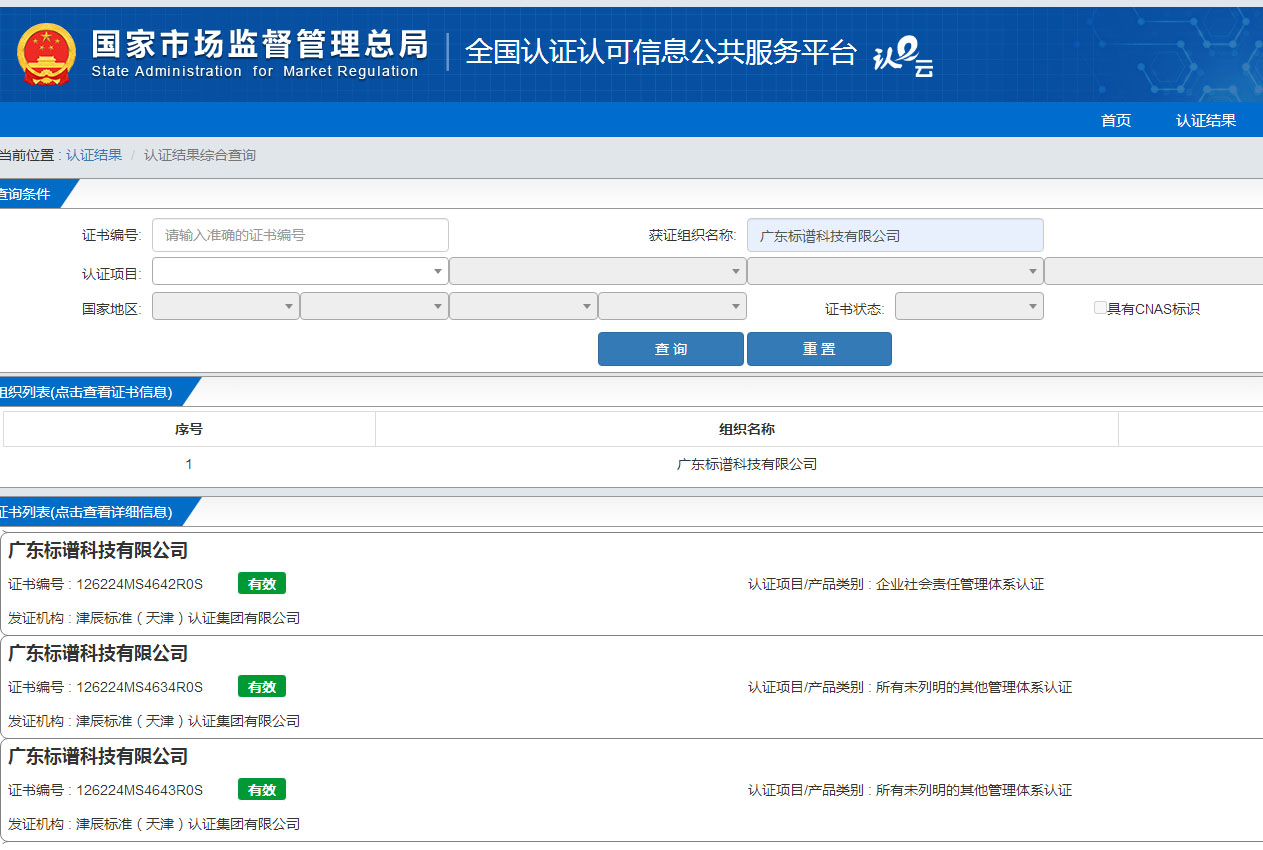The image size is (1263, 850).
Task: Open the last 国家地区 dropdown
Action: pos(672,307)
